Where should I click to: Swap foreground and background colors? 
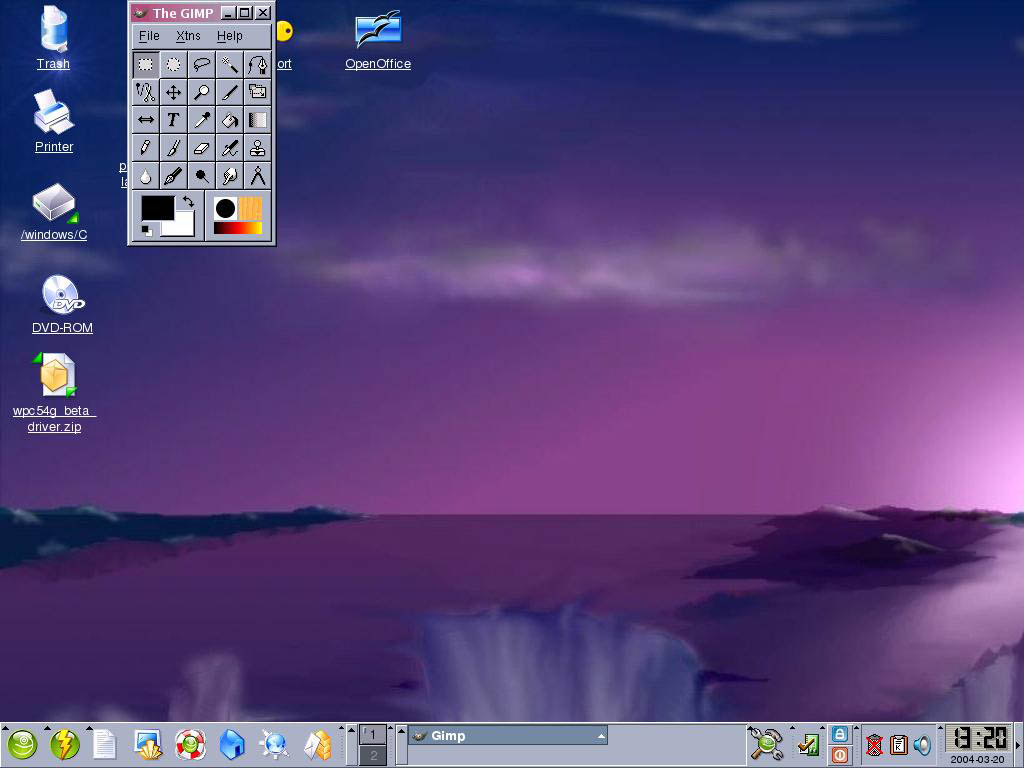(x=188, y=202)
